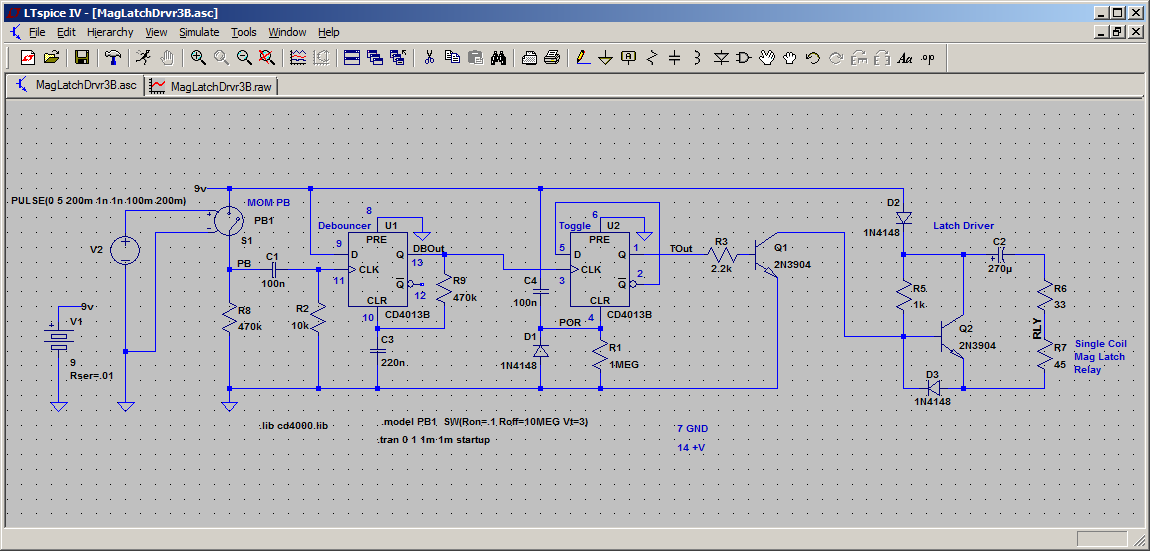Zoom out with the minus magnifier
The width and height of the screenshot is (1150, 551).
[x=244, y=57]
